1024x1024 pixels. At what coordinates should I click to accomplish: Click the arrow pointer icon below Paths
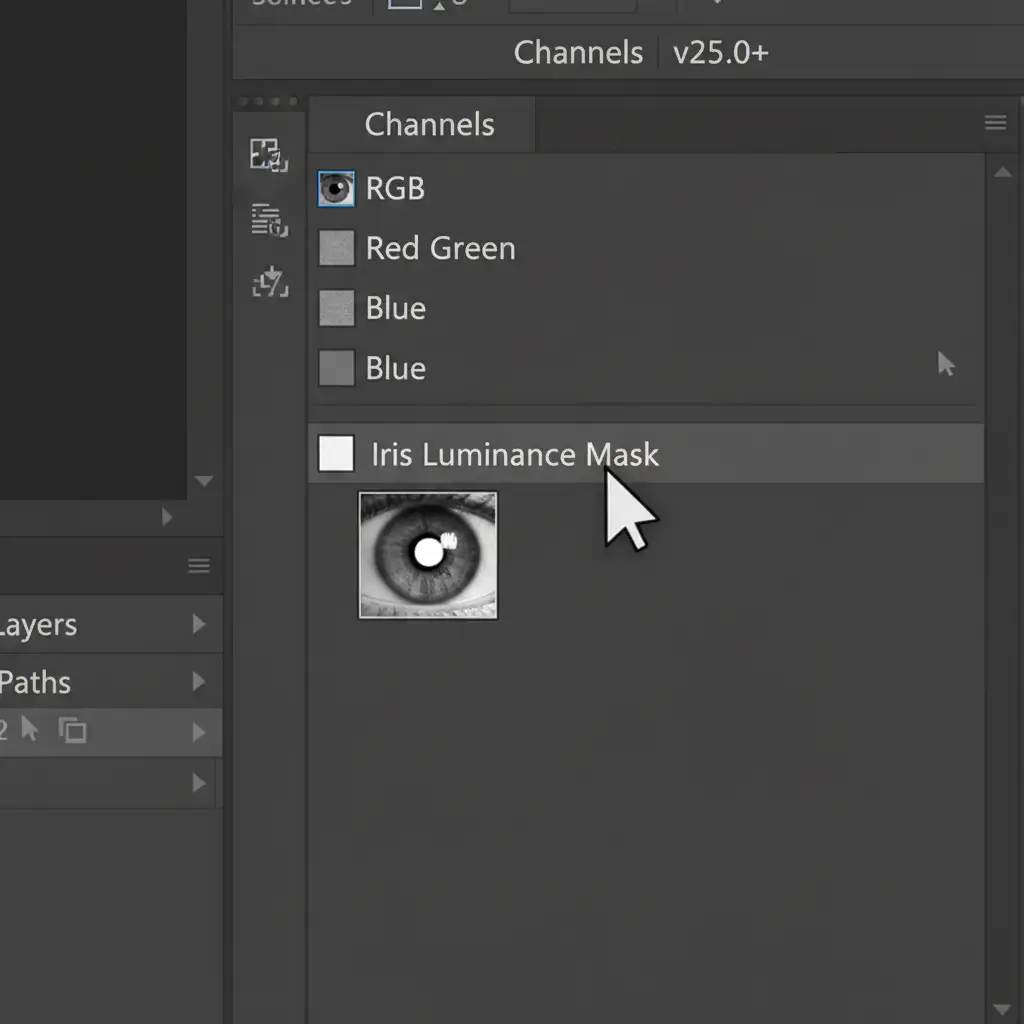pos(30,730)
